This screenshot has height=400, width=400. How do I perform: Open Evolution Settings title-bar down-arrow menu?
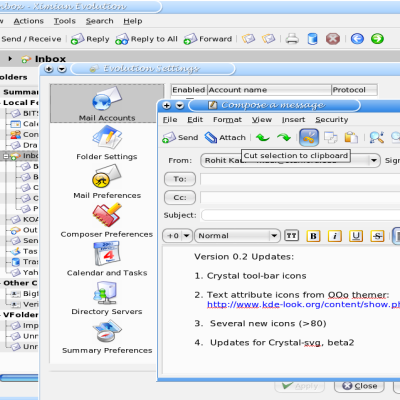(62, 69)
